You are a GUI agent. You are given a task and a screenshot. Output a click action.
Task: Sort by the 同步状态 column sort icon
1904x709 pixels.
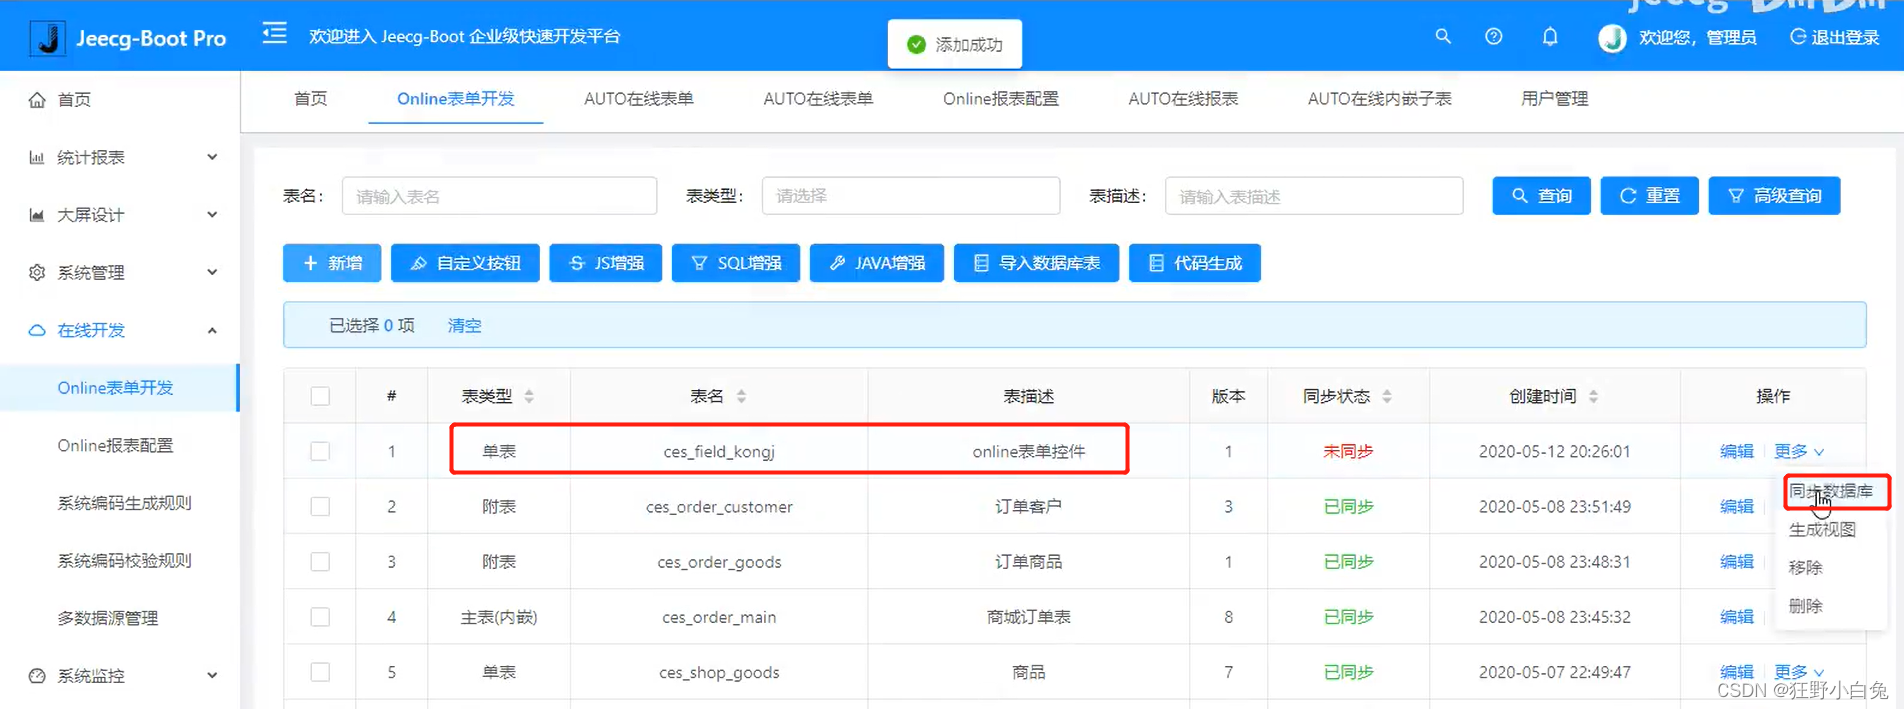pyautogui.click(x=1387, y=396)
